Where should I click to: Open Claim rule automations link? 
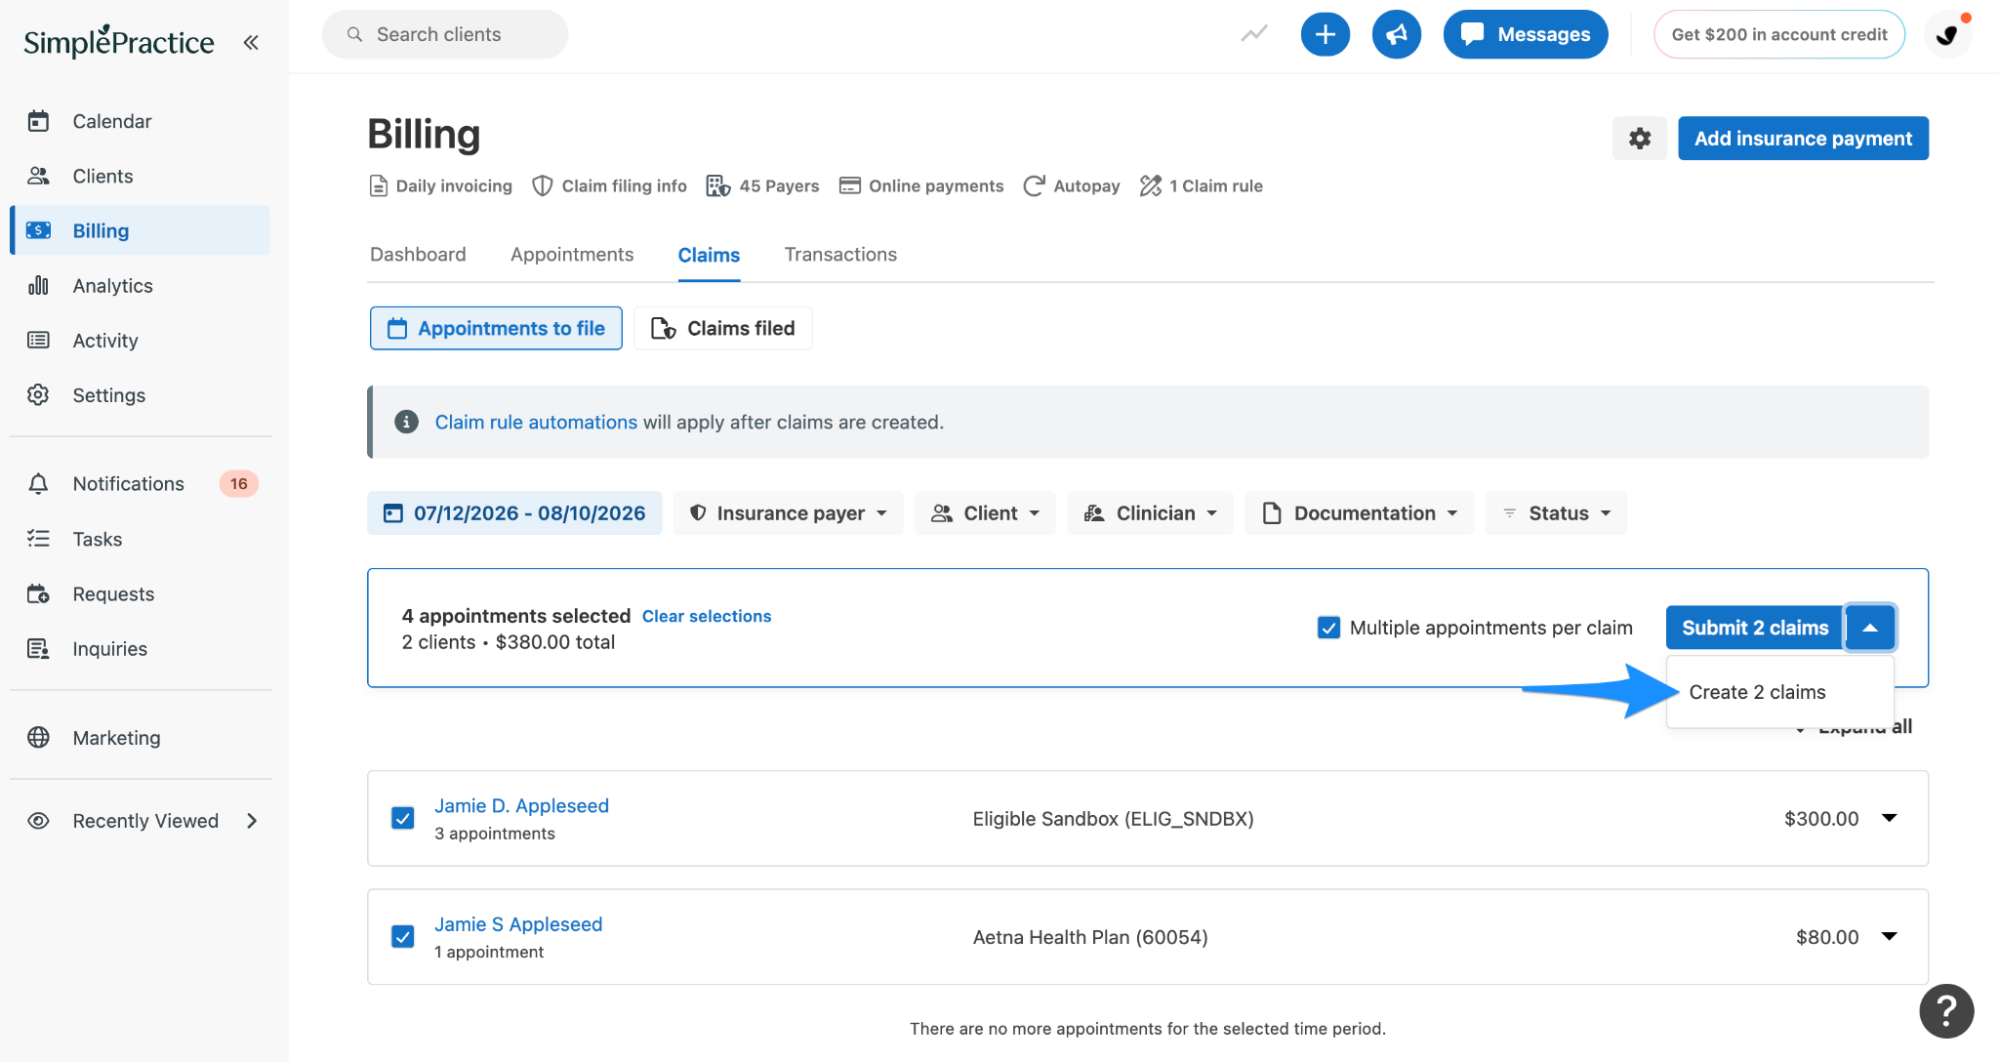pos(535,422)
